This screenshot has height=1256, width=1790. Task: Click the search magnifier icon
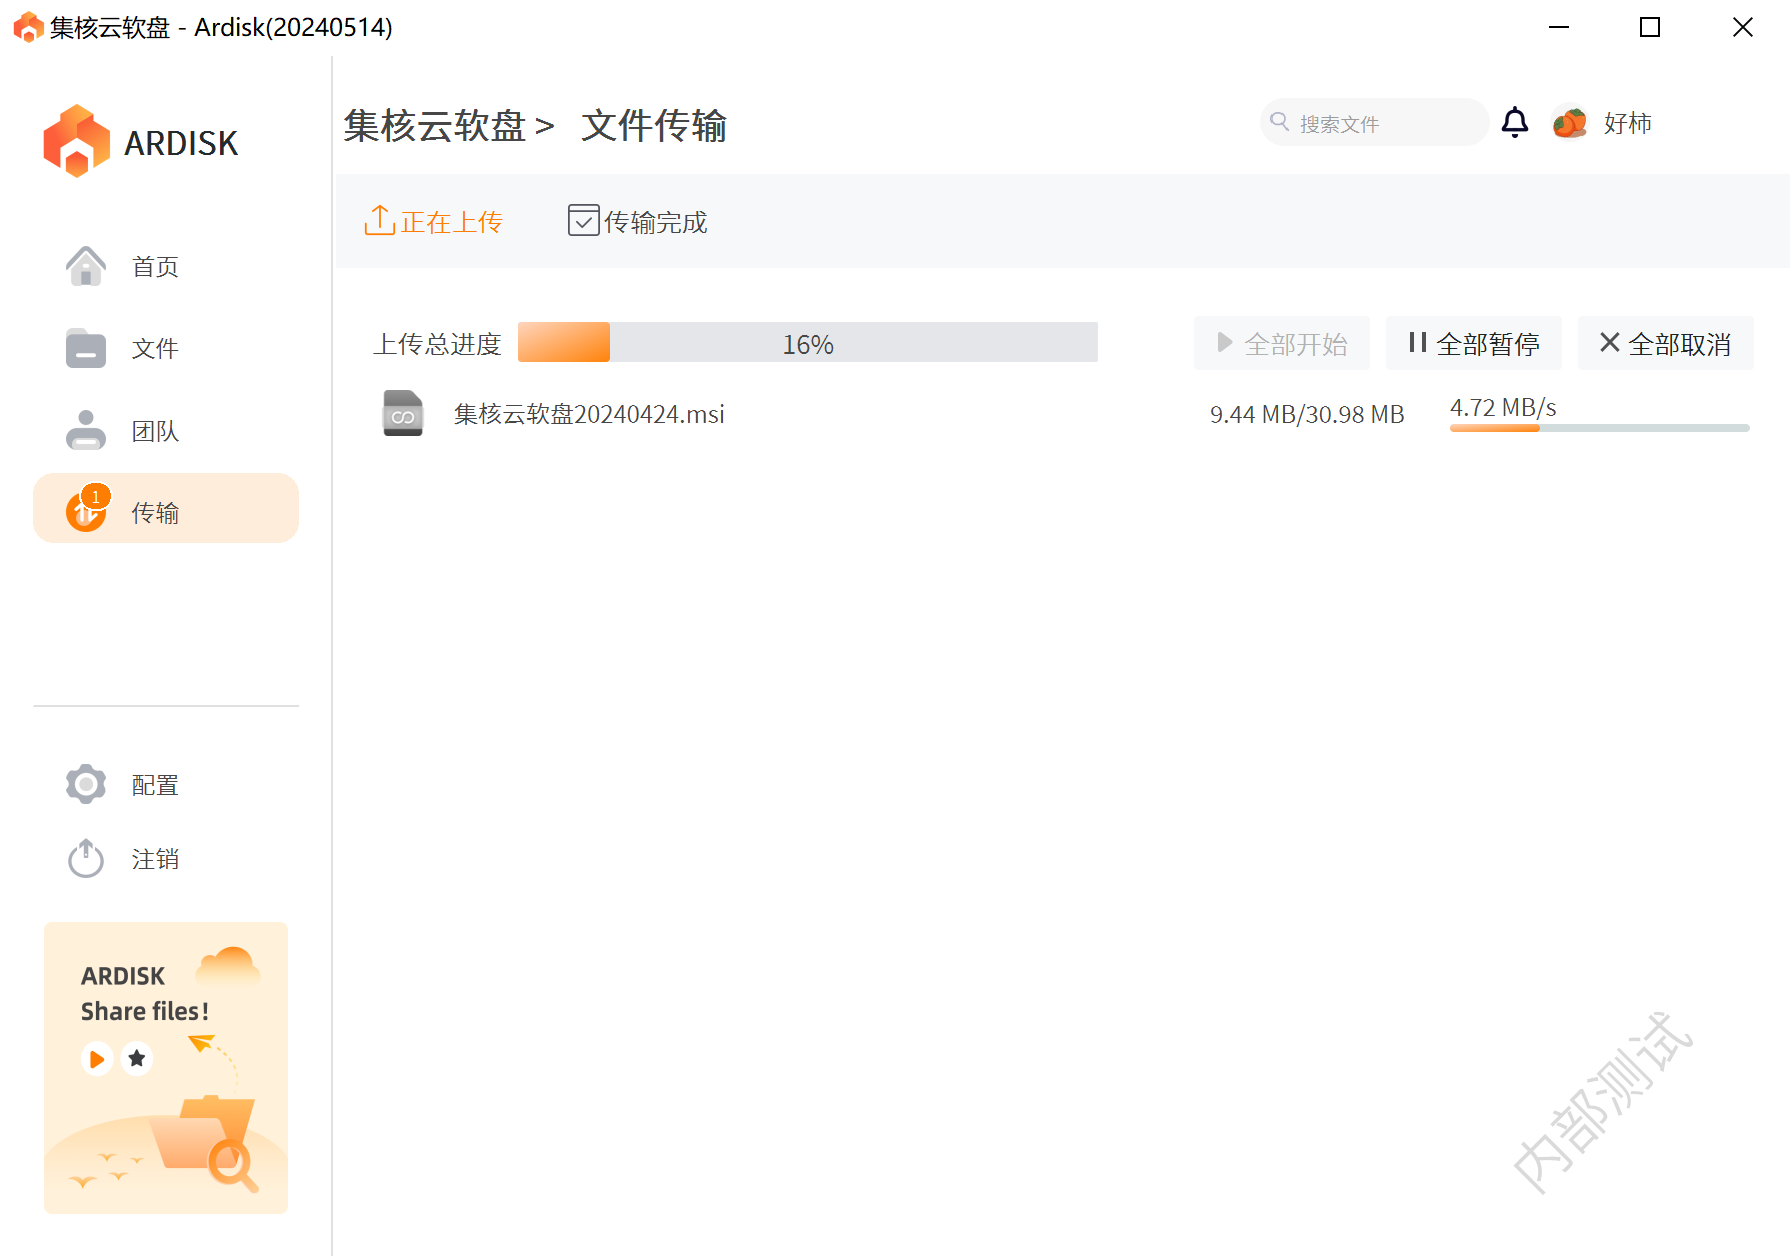[1279, 122]
